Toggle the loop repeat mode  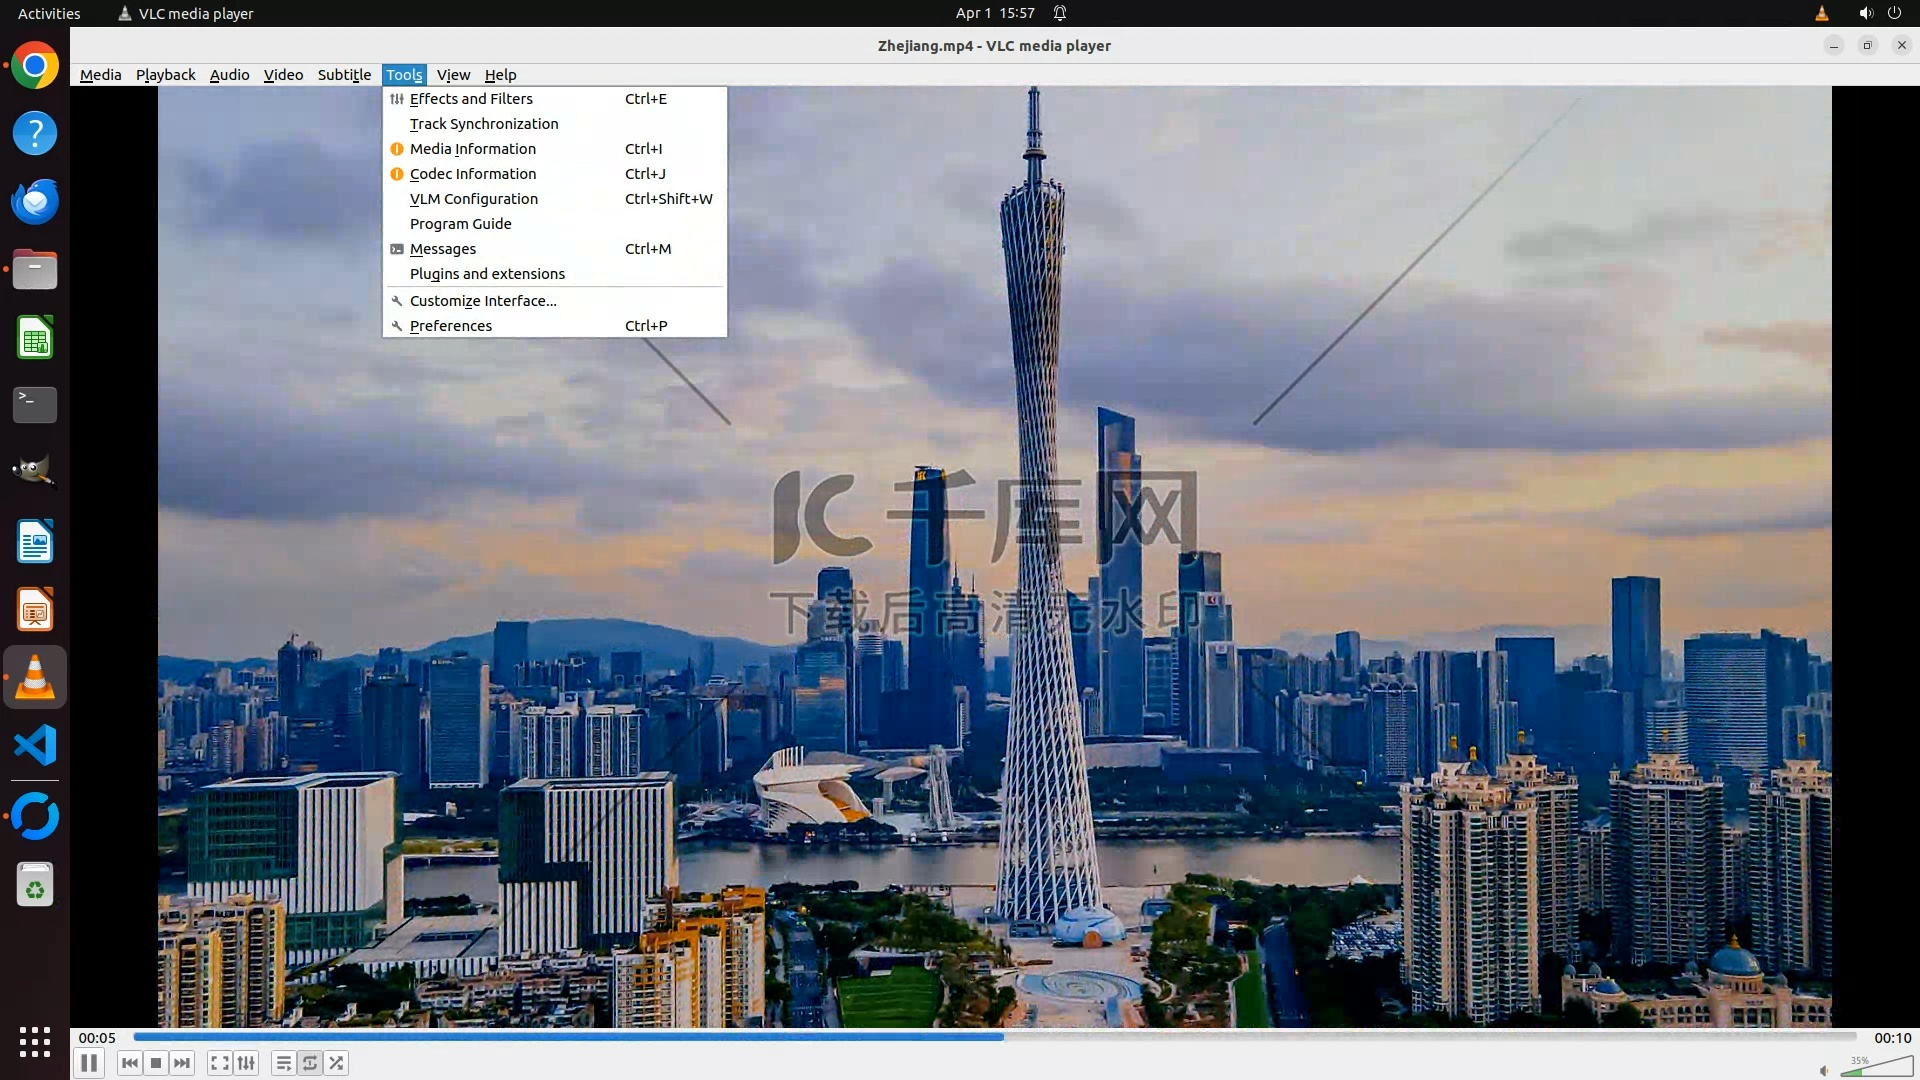click(310, 1063)
